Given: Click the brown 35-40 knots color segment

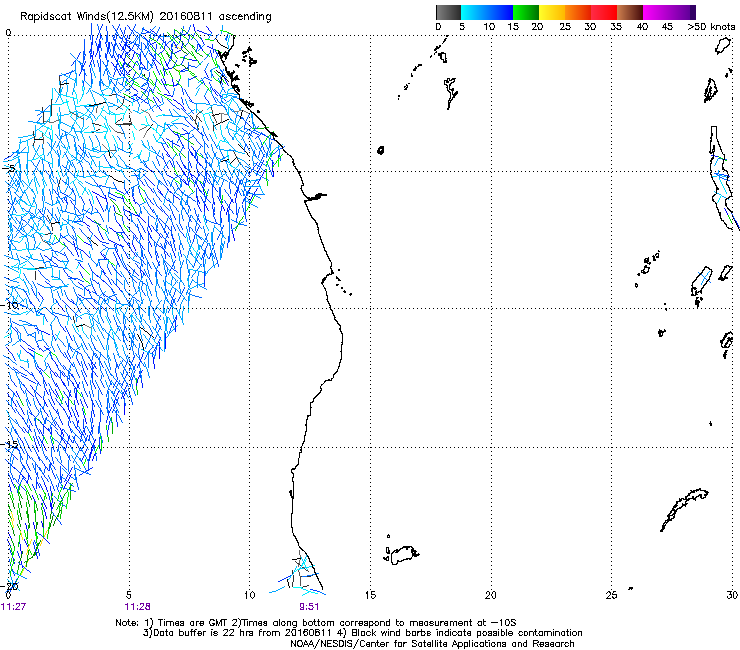Looking at the screenshot, I should coord(630,12).
